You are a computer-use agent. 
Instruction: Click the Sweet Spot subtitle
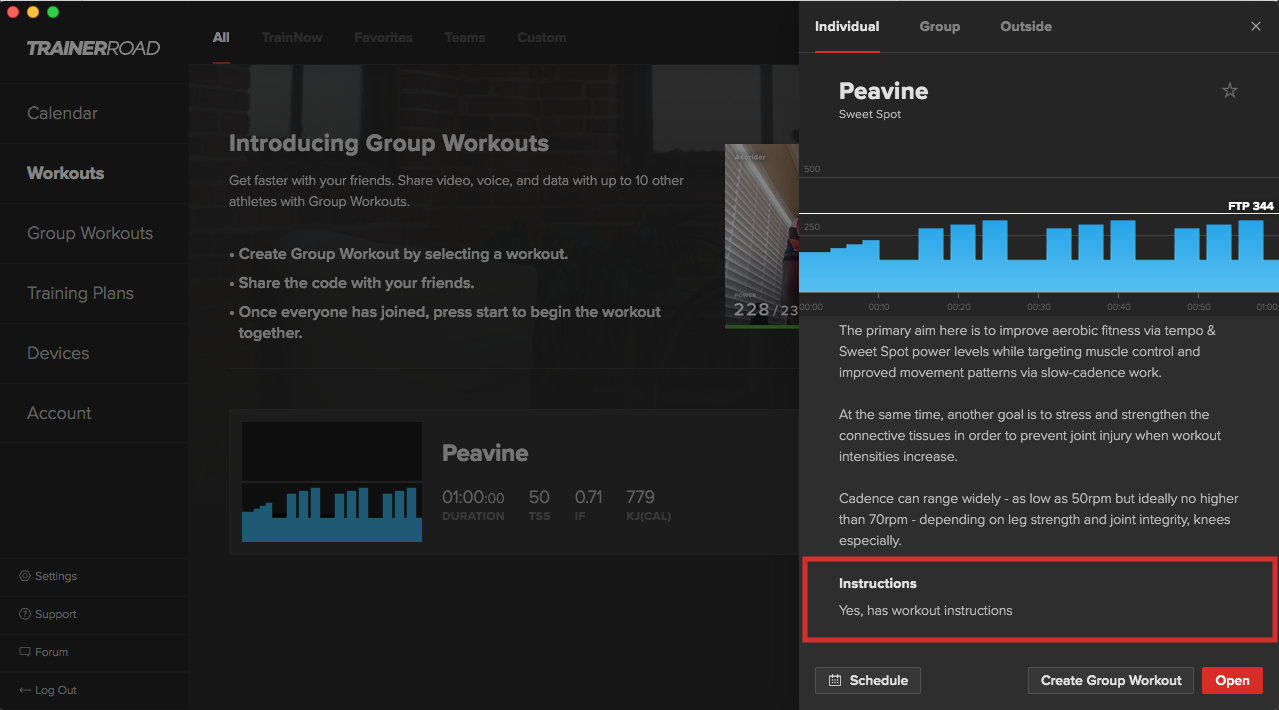(x=870, y=114)
